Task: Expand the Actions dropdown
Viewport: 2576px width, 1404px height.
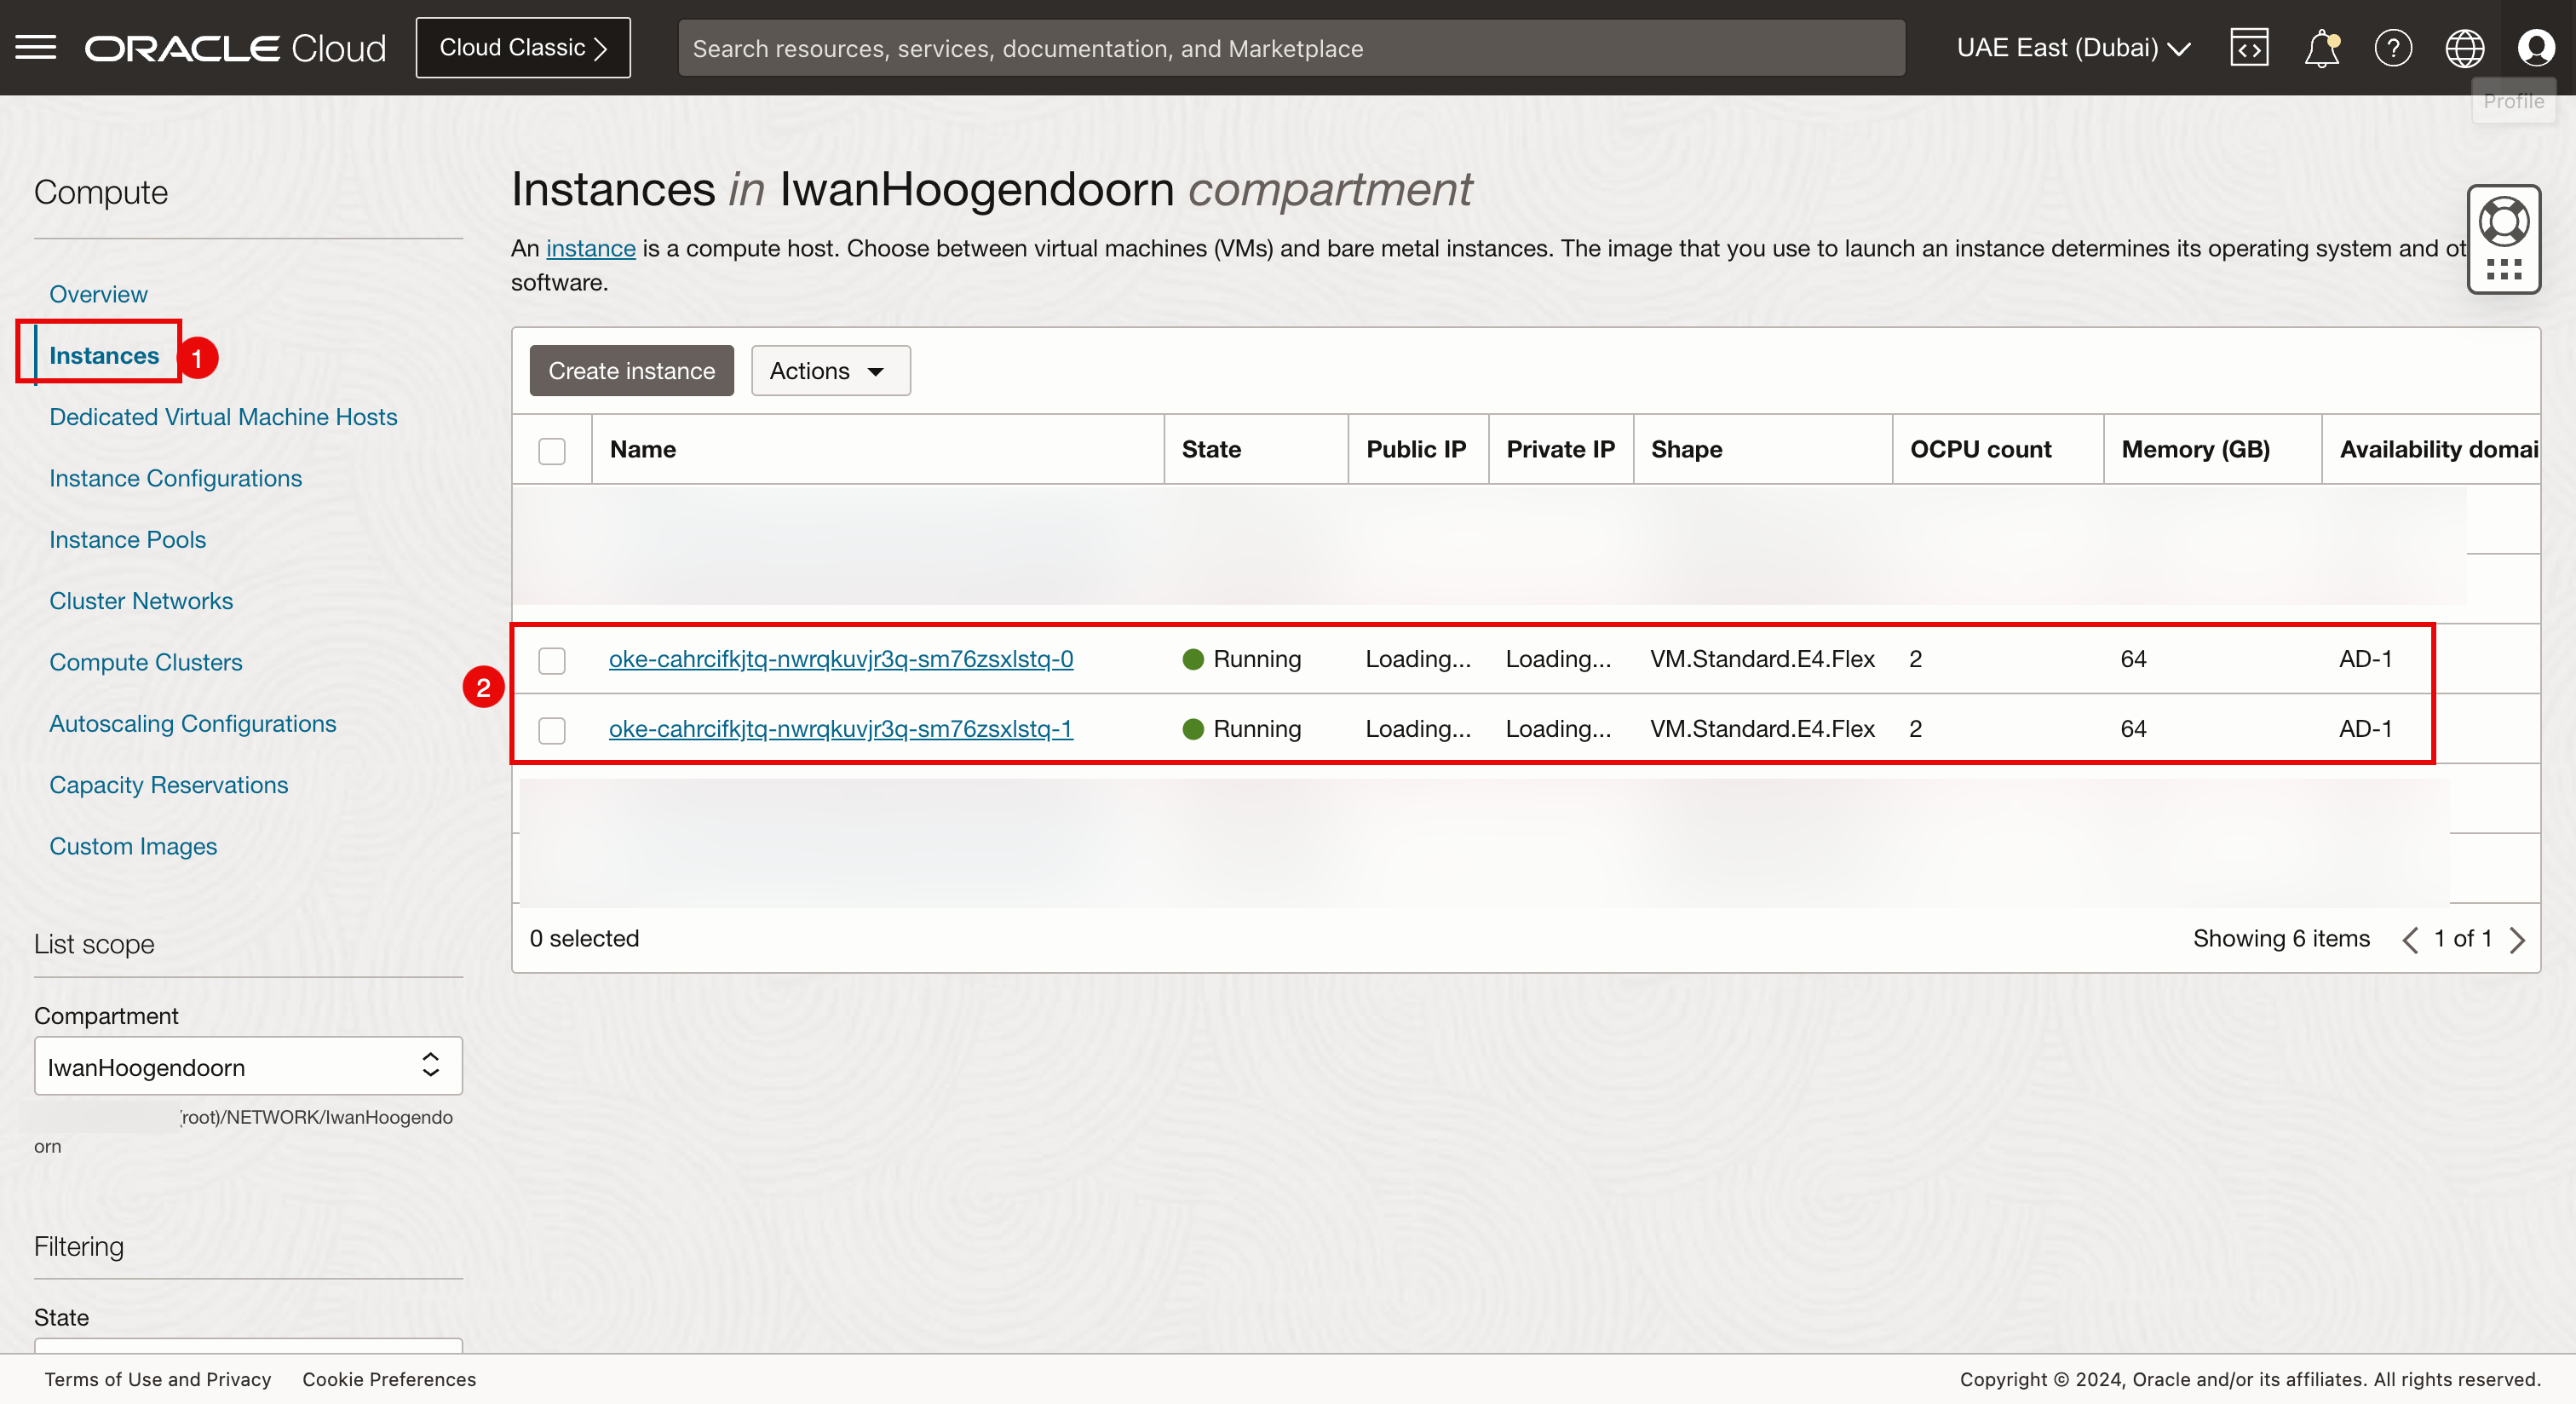Action: [830, 371]
